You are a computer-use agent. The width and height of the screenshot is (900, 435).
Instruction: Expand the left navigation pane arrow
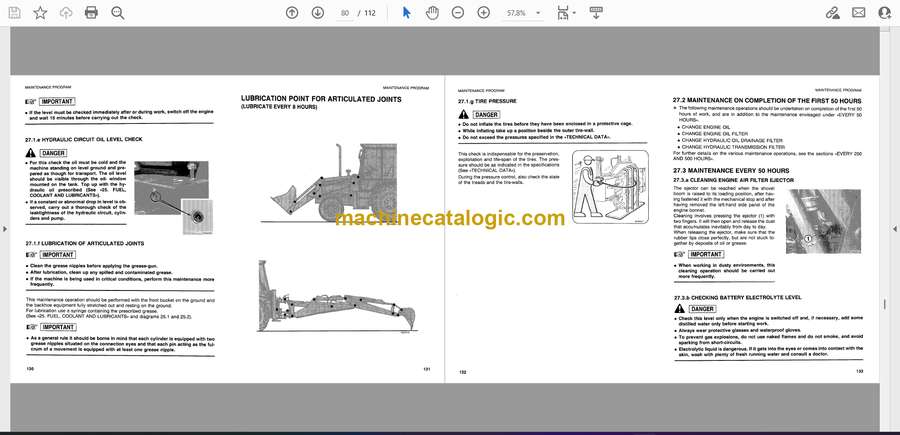coord(5,229)
